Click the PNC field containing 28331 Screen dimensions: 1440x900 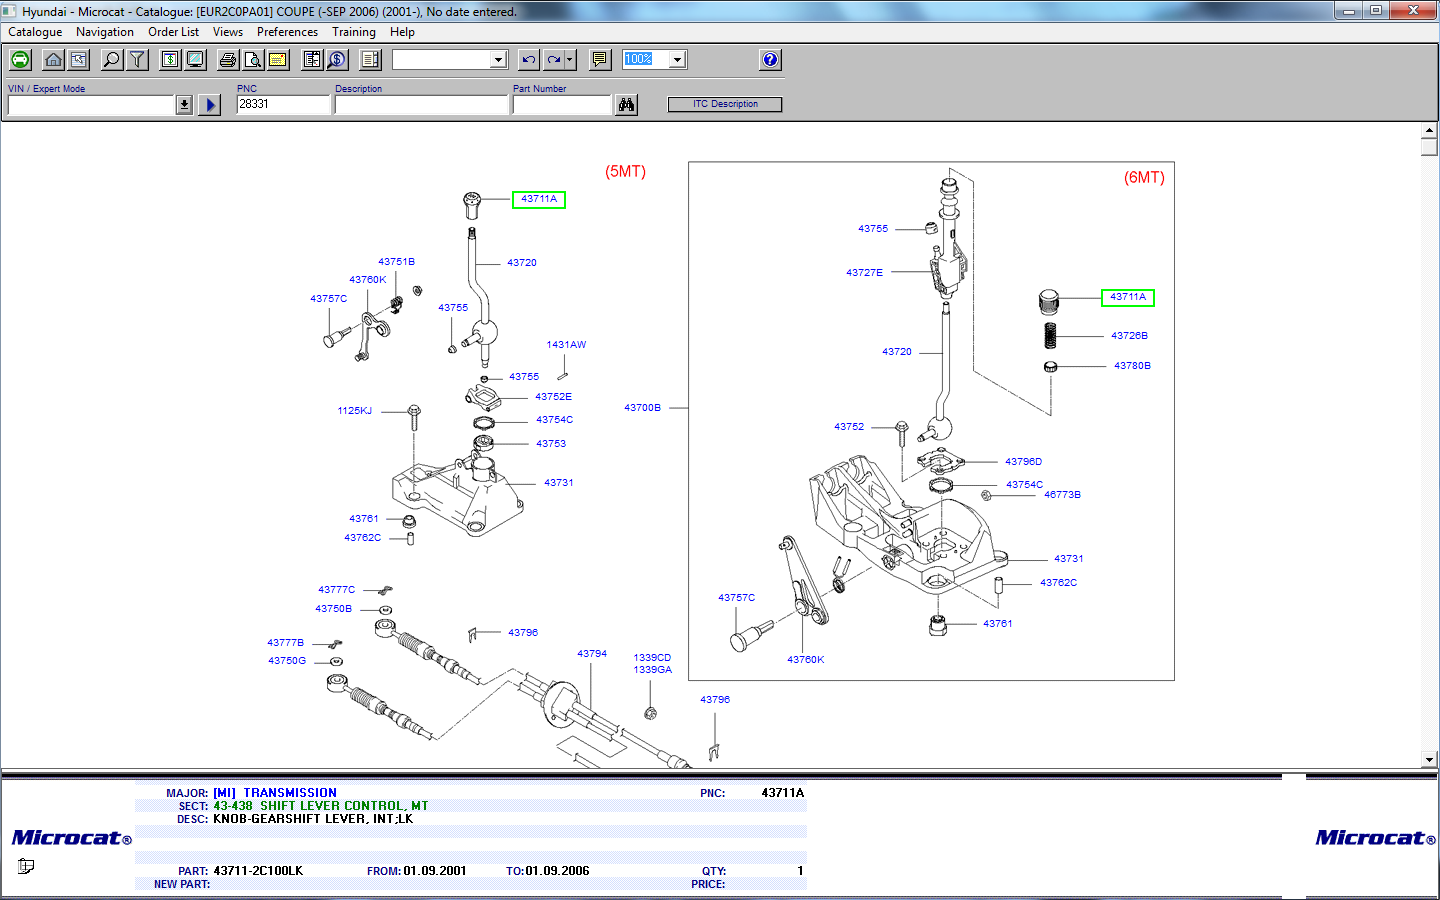point(283,105)
